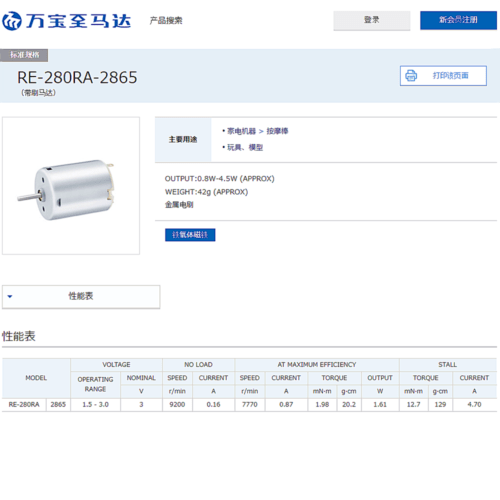Select the NO LOAD table header
This screenshot has height=500, width=500.
click(x=198, y=365)
